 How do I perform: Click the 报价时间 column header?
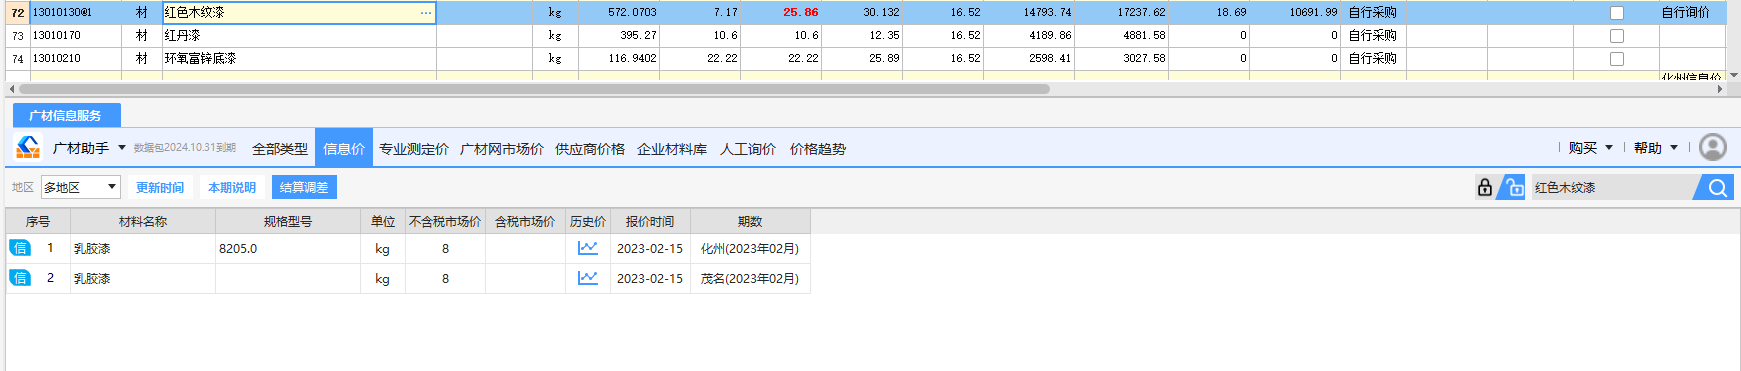[x=650, y=221]
